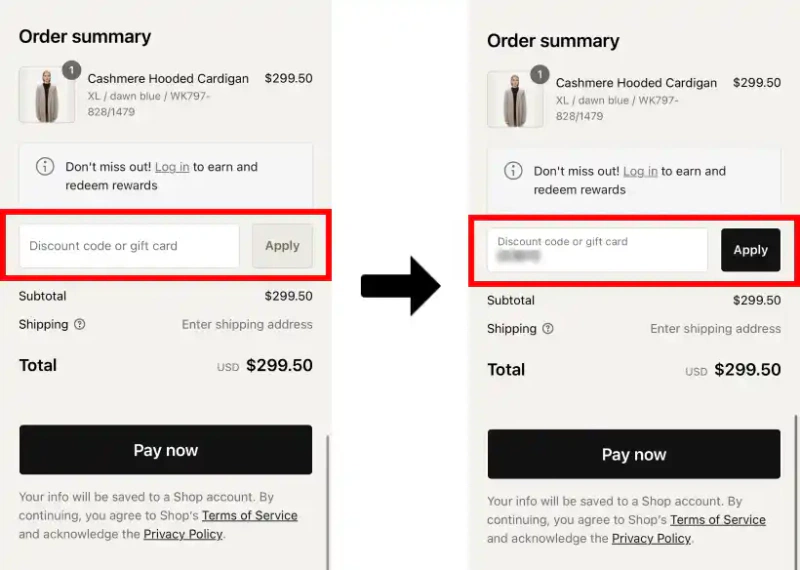Image resolution: width=800 pixels, height=570 pixels.
Task: Click the filled discount code field on right
Action: point(597,250)
